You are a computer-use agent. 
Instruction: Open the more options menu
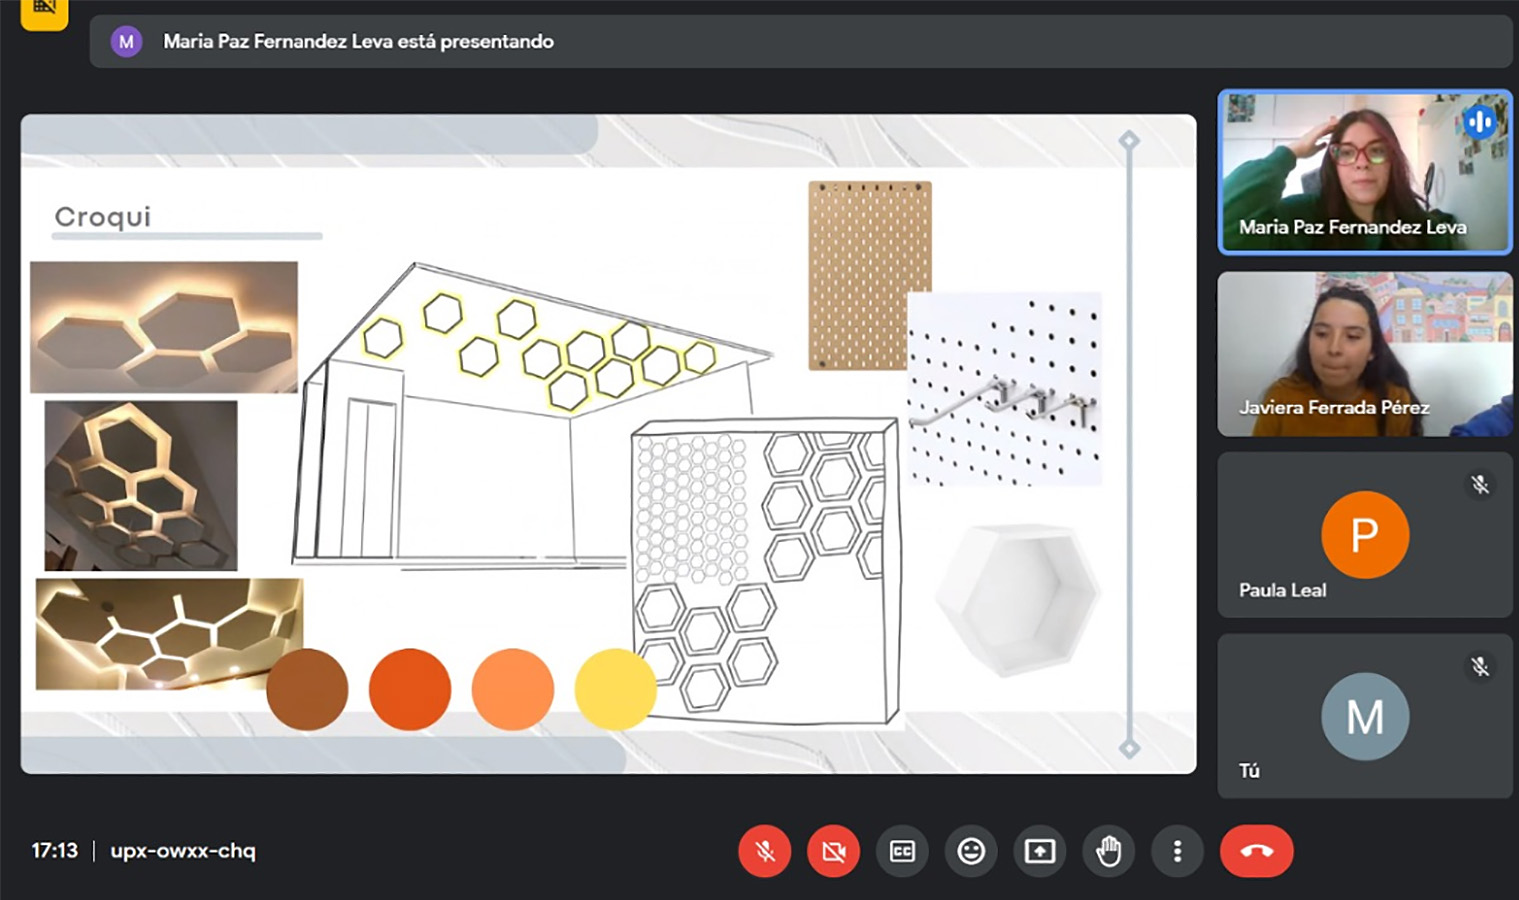(x=1177, y=851)
